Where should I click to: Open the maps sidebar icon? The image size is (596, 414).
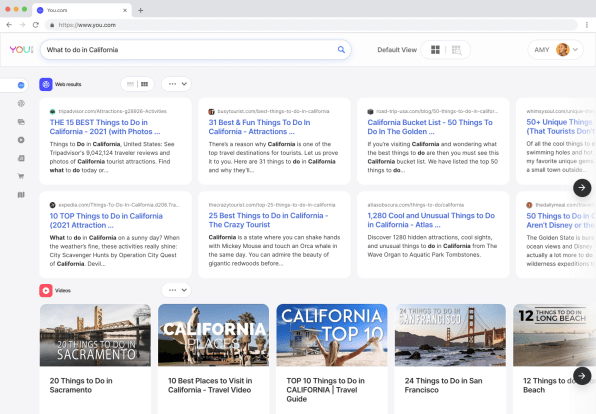21,195
